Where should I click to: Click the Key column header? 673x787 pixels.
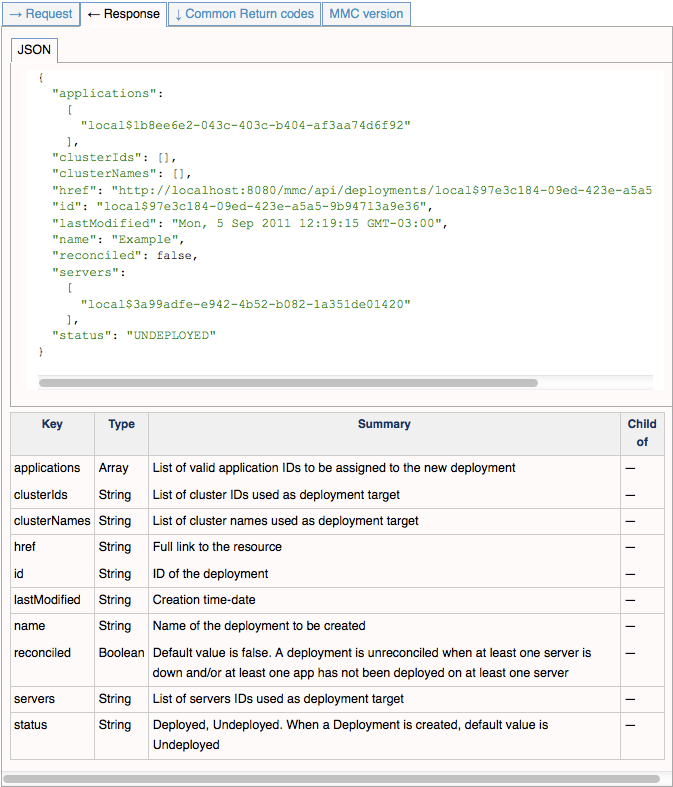[x=52, y=424]
